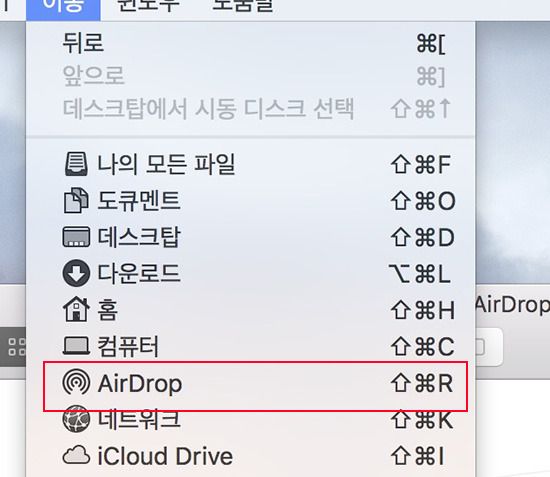Open the 도움말 menu in menu bar
This screenshot has height=477, width=550.
pyautogui.click(x=243, y=6)
